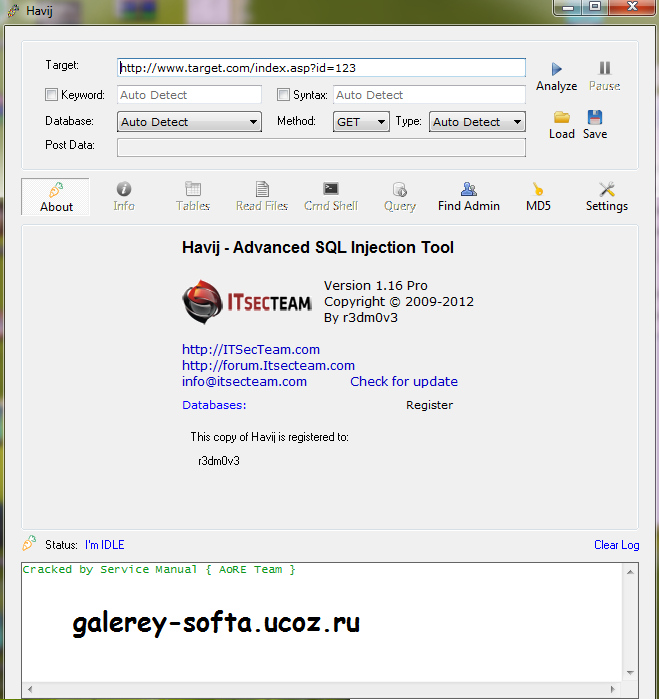
Task: Open the Type Auto Detect dropdown
Action: pyautogui.click(x=477, y=122)
